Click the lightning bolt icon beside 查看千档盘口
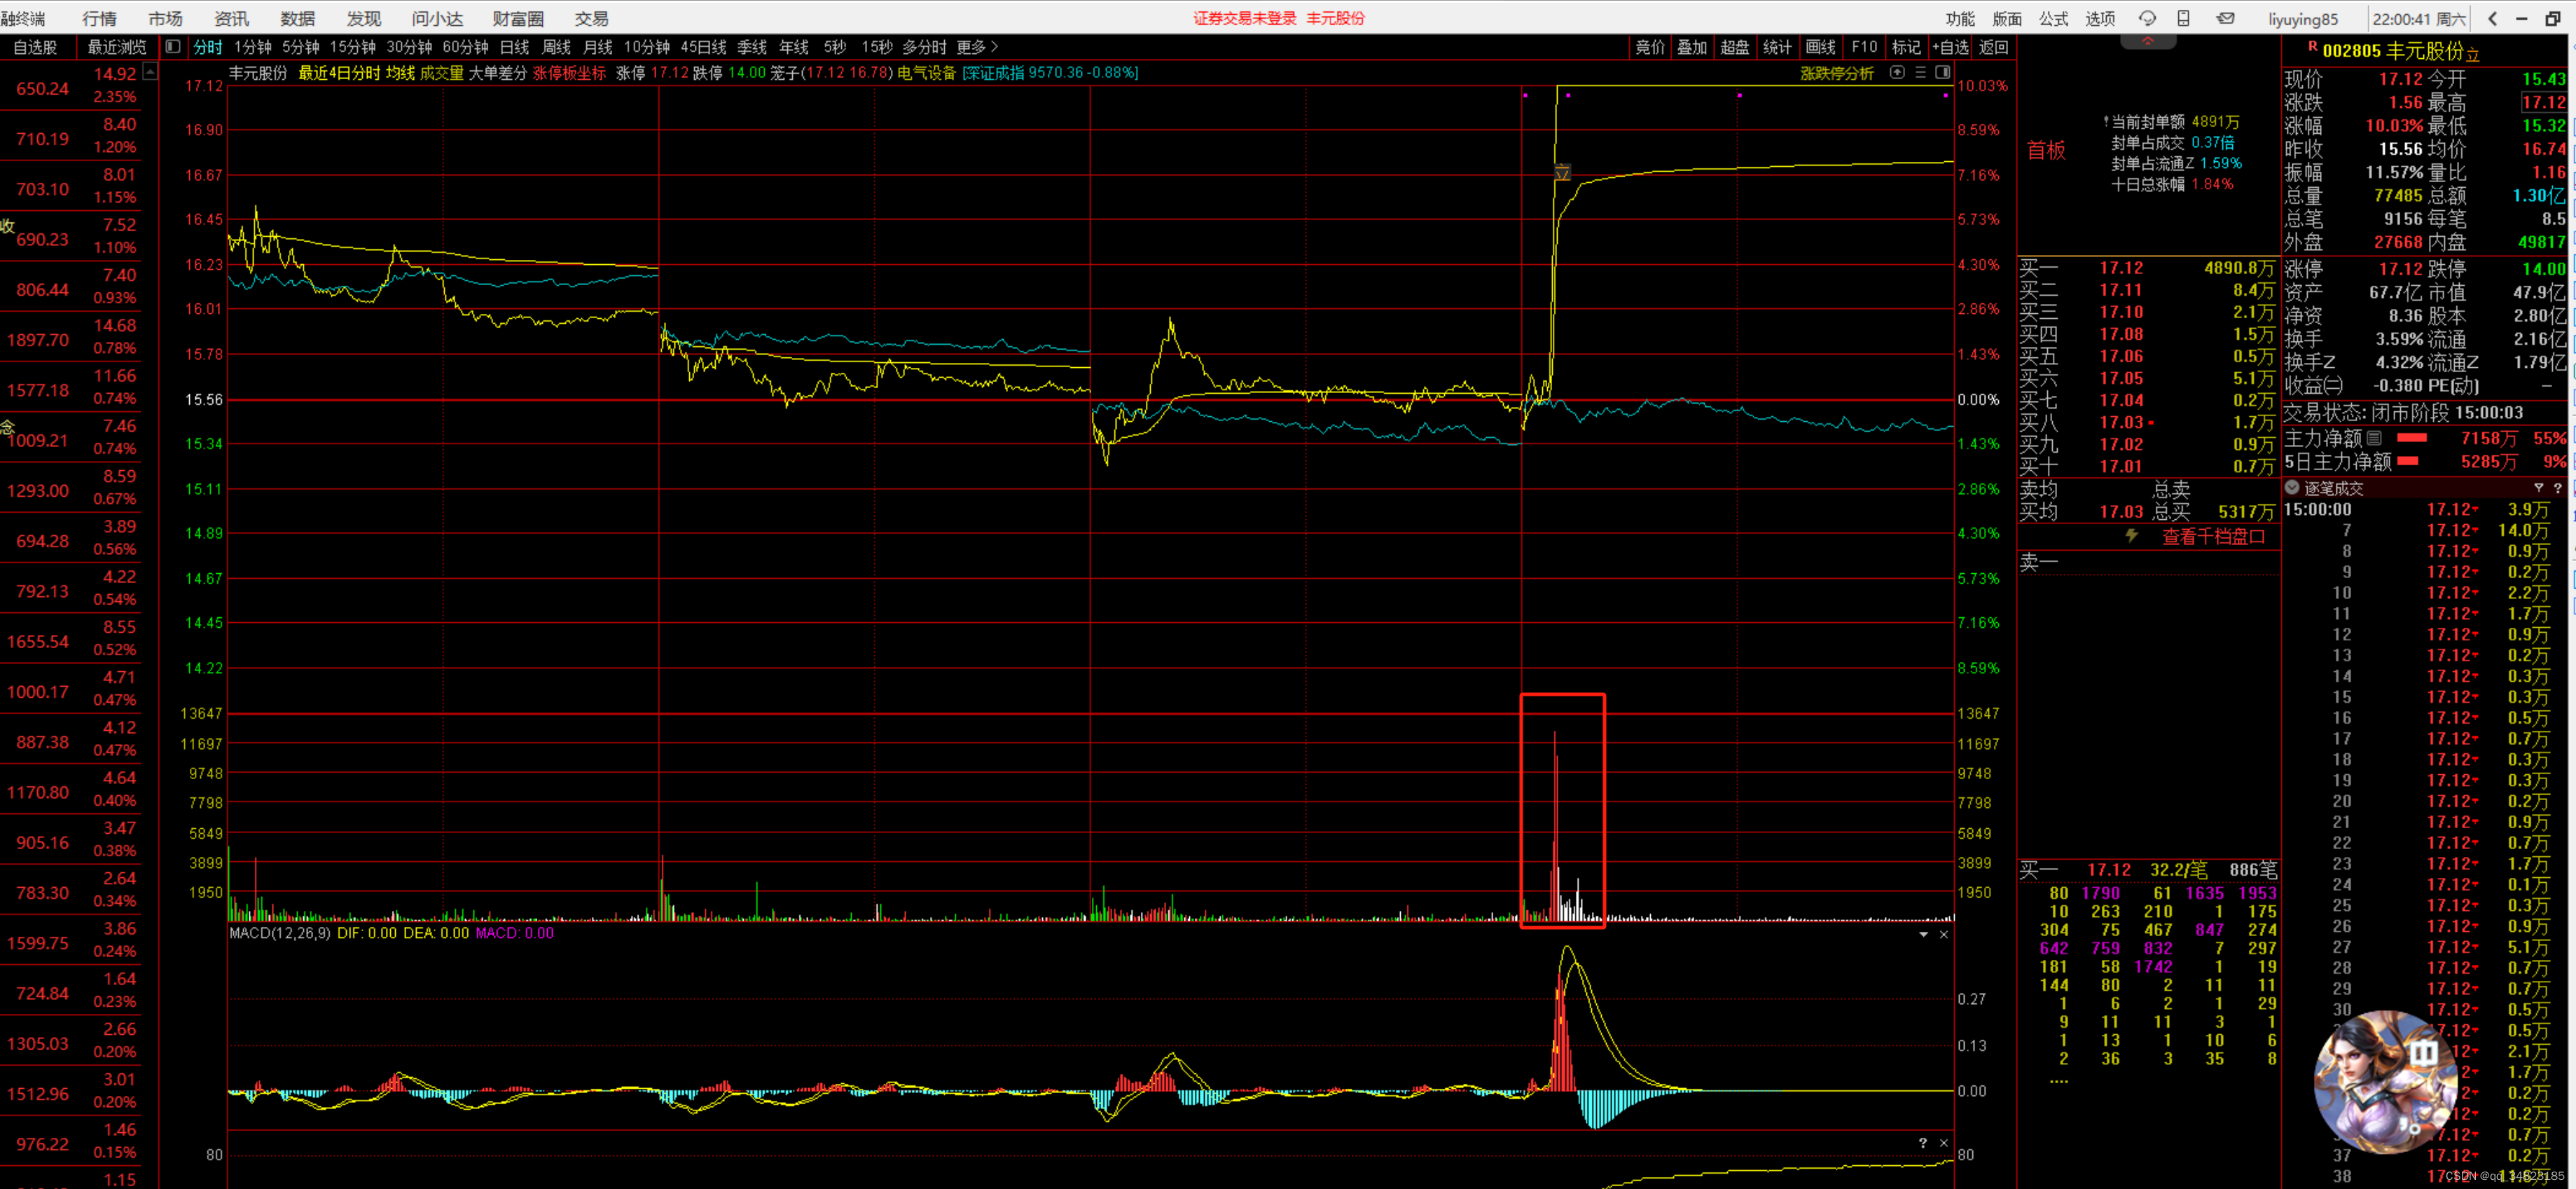2576x1189 pixels. (2131, 536)
